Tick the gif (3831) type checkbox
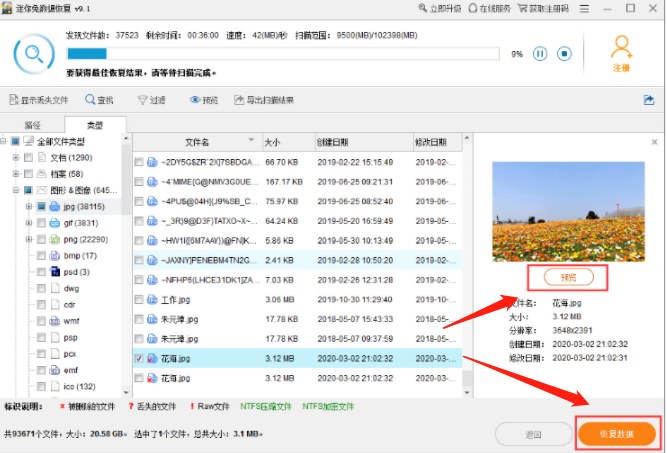This screenshot has width=667, height=453. tap(41, 223)
